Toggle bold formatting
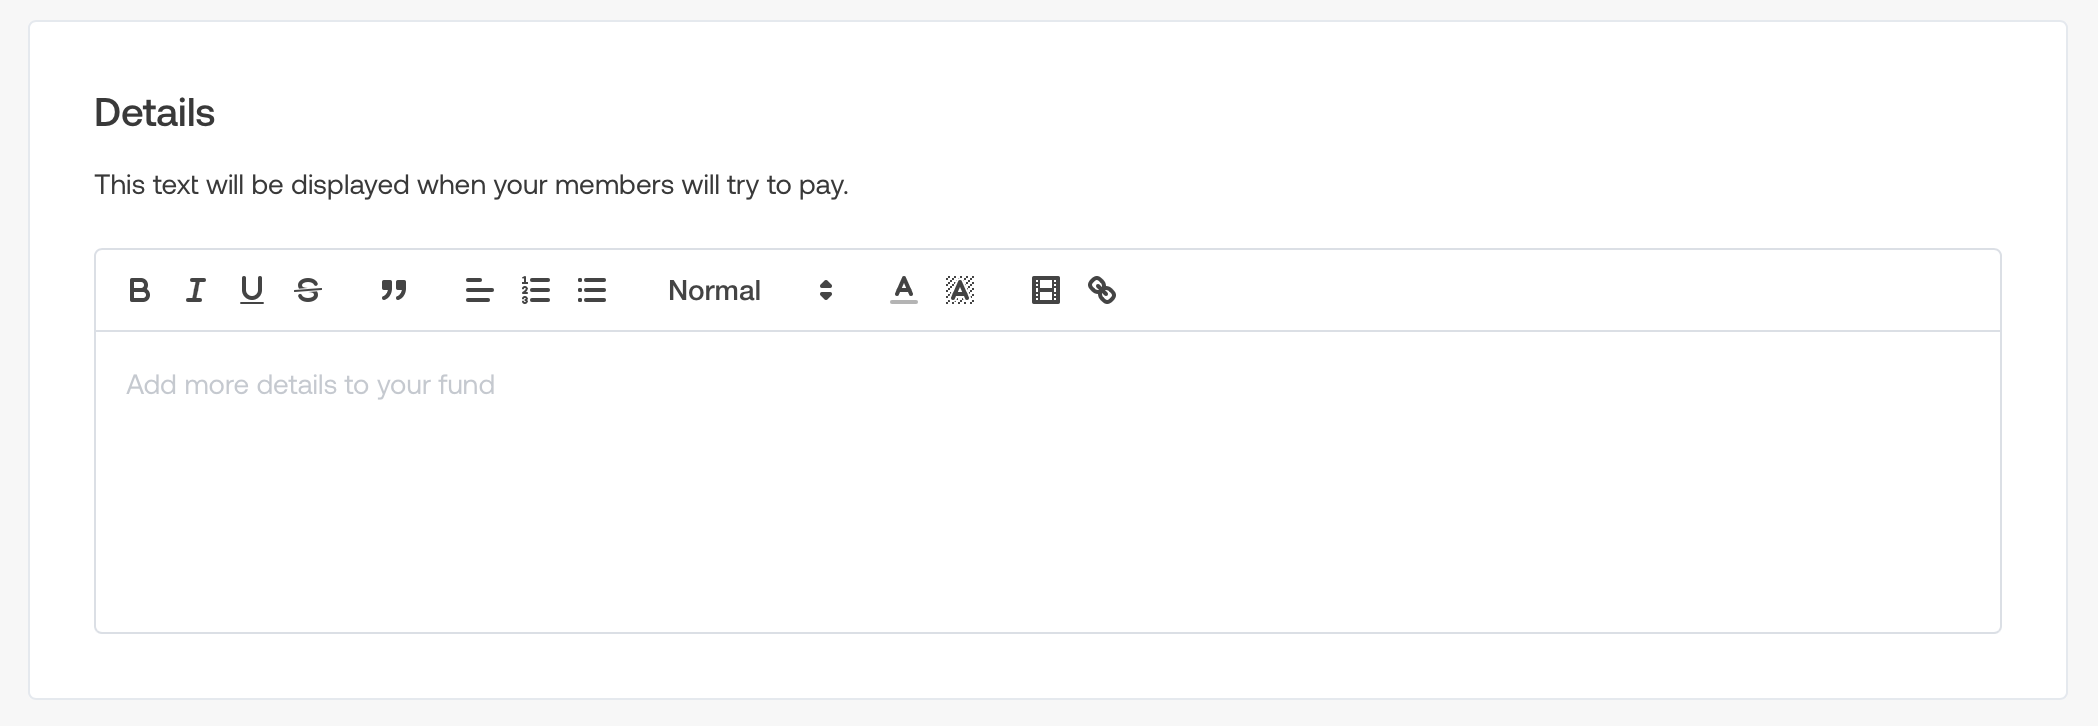This screenshot has width=2098, height=726. coord(140,291)
